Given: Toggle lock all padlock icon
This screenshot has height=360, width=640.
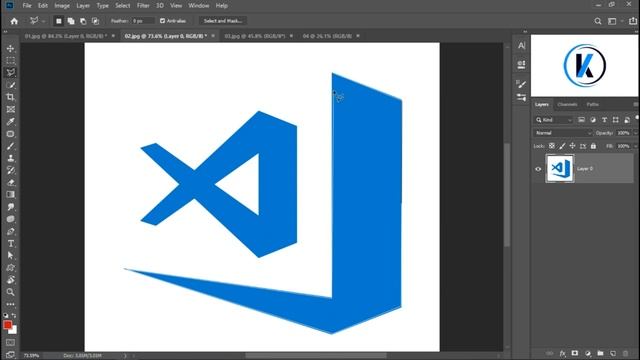Looking at the screenshot, I should (x=593, y=146).
